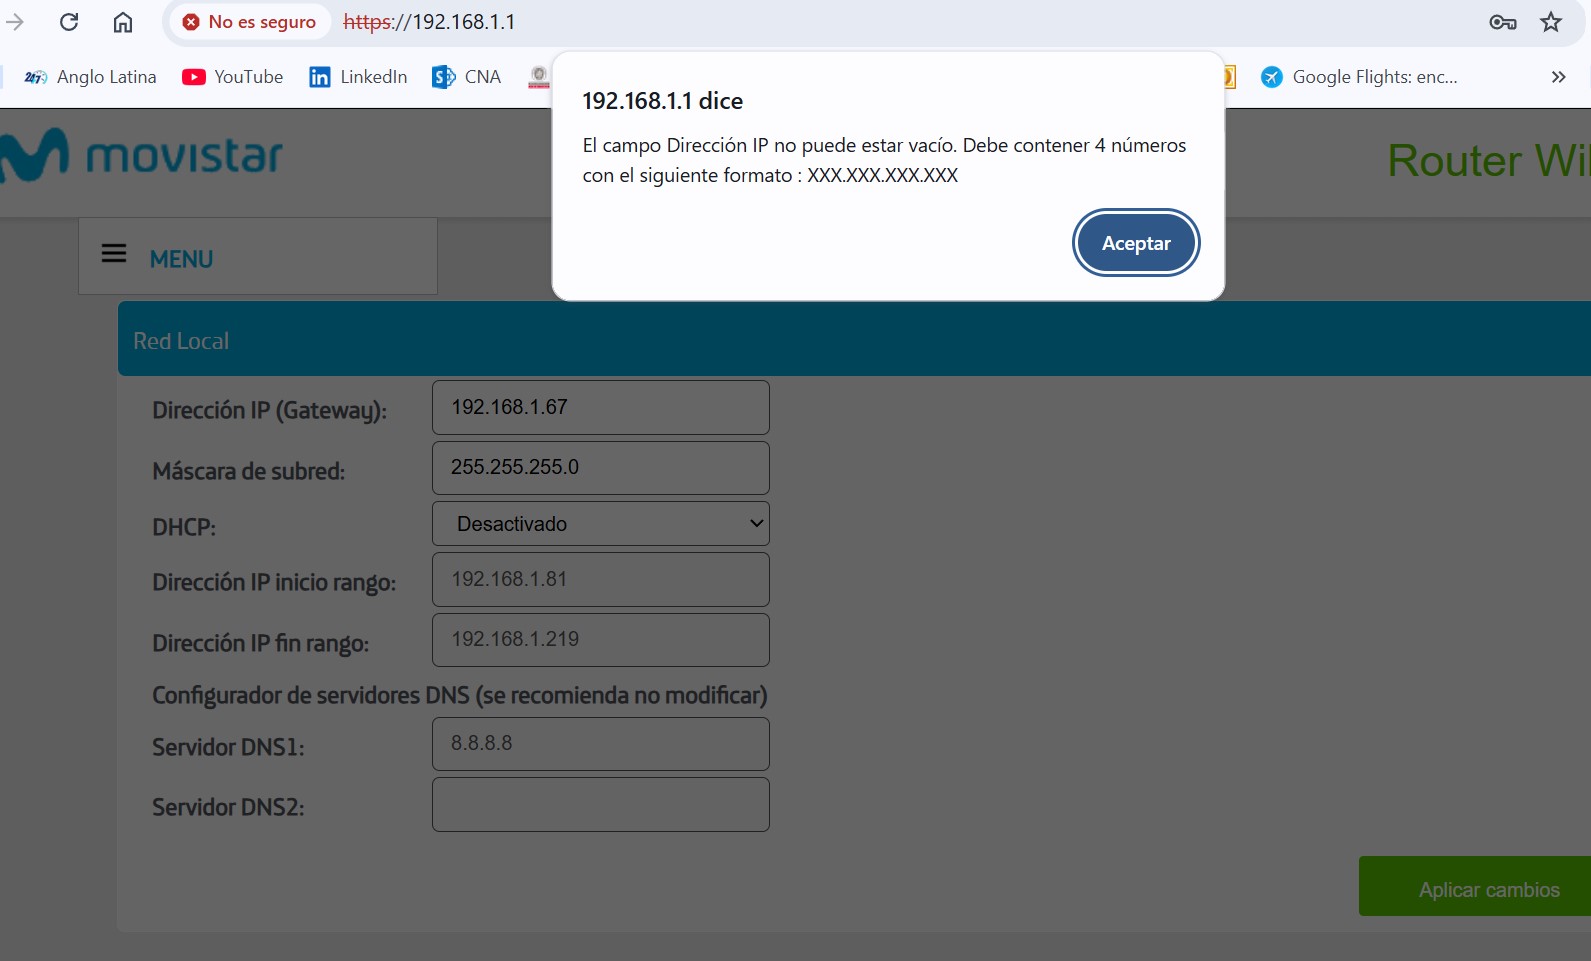Open the YouTube bookmark
The width and height of the screenshot is (1591, 961).
tap(233, 77)
